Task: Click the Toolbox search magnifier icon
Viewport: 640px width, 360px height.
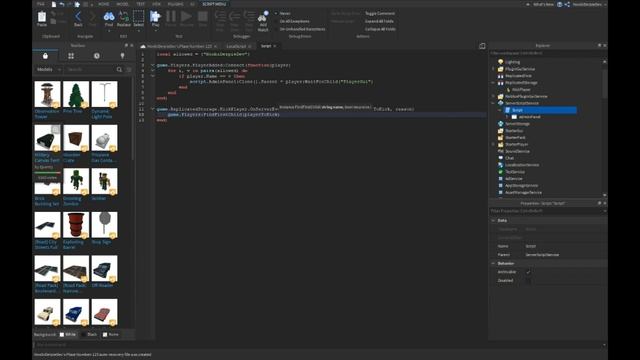Action: pos(119,70)
